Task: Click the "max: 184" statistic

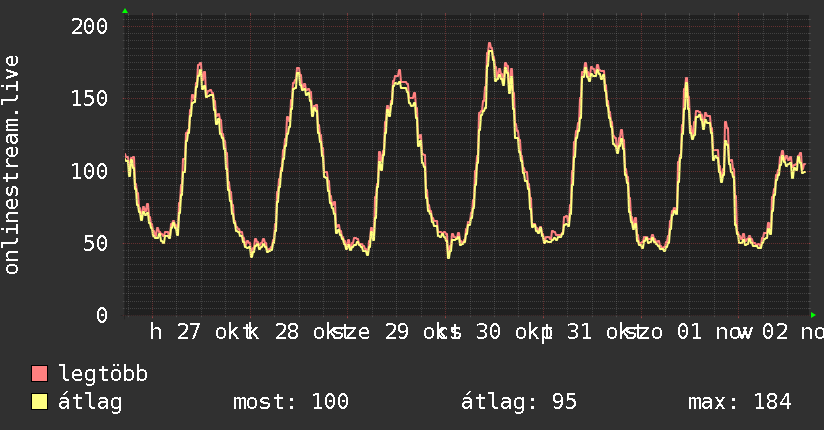Action: 740,402
